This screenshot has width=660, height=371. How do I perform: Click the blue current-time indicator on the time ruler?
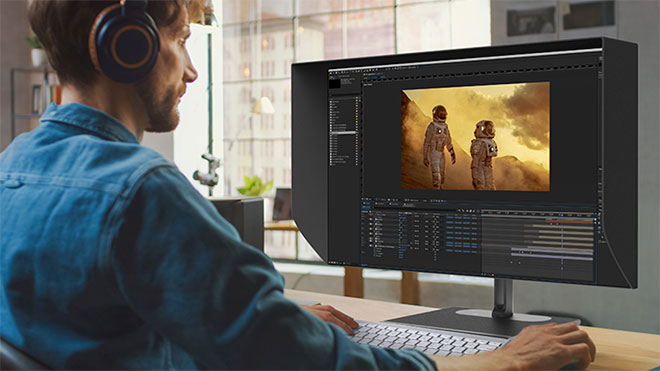[x=562, y=215]
